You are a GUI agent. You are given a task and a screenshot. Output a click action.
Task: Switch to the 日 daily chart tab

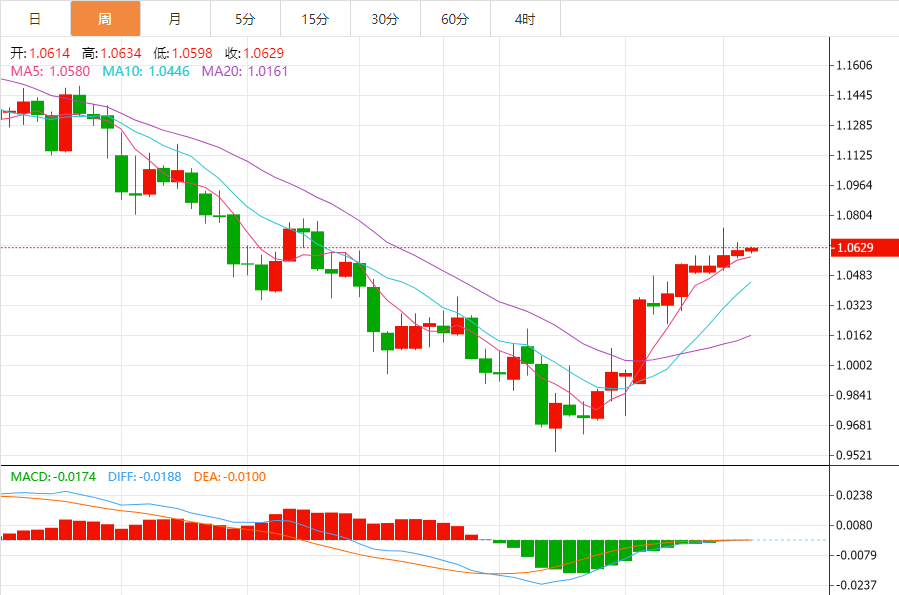(x=35, y=19)
